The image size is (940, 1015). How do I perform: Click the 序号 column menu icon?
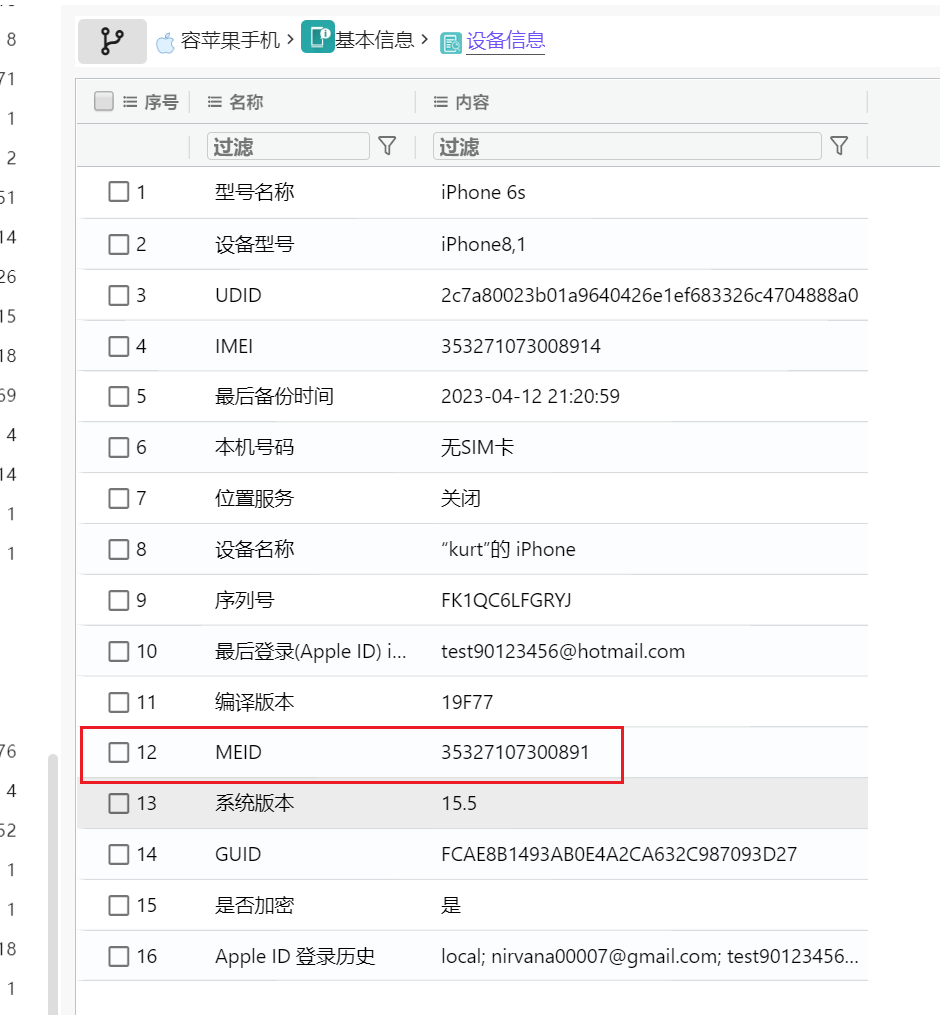point(130,102)
